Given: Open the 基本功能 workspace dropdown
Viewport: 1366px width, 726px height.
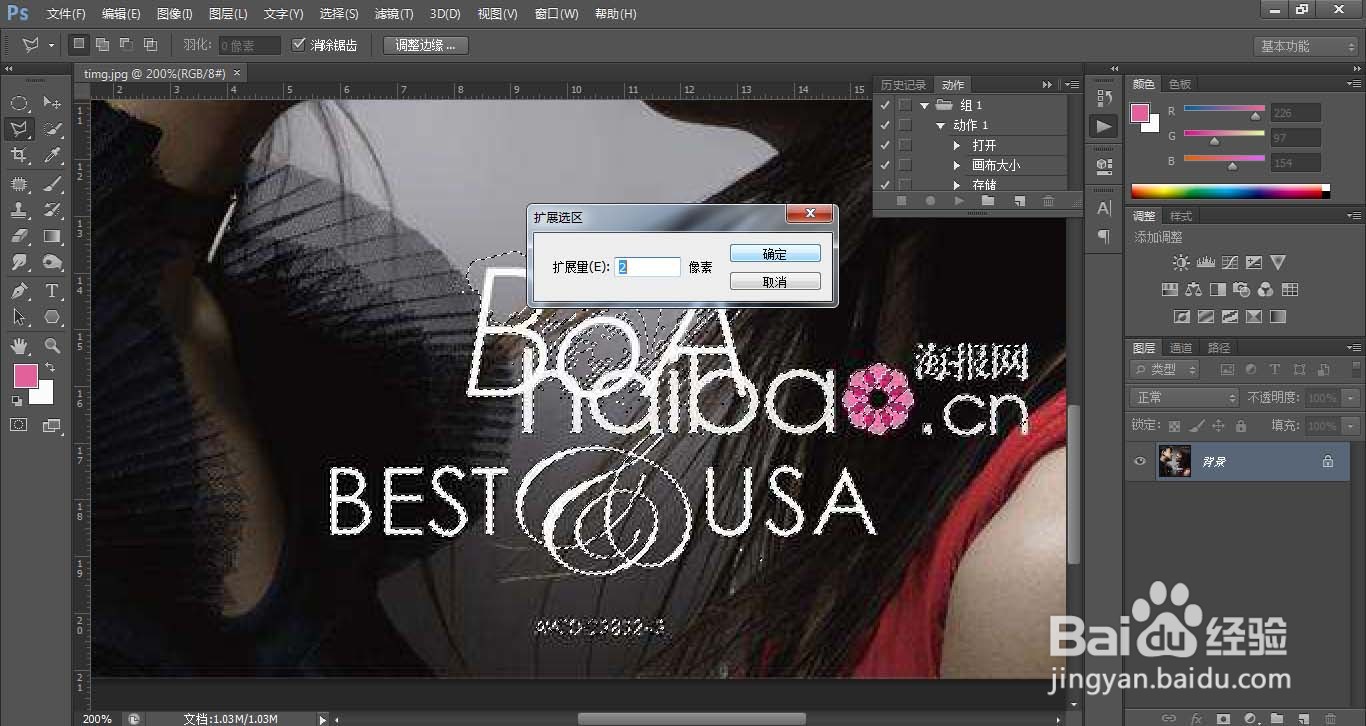Looking at the screenshot, I should (1306, 46).
